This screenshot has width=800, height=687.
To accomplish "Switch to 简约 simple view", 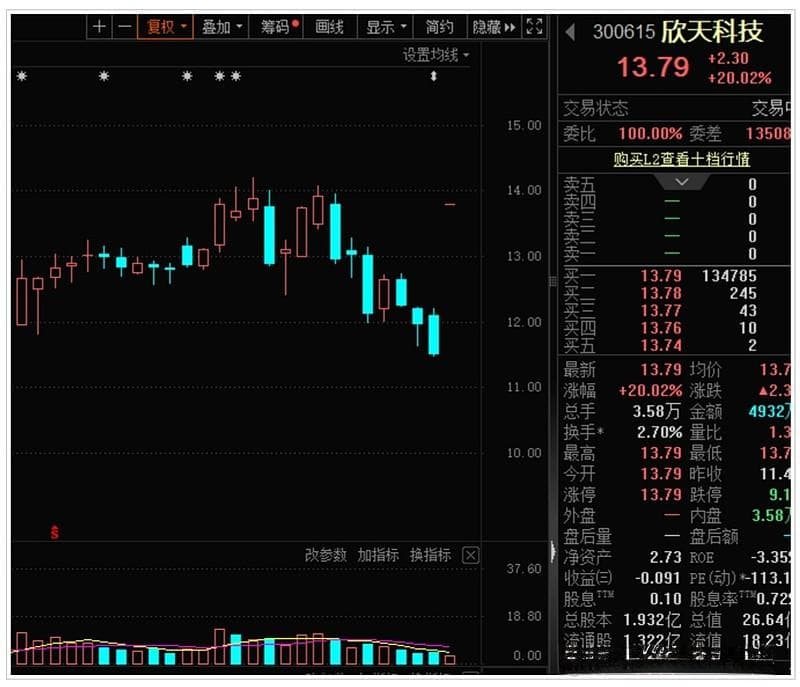I will [439, 27].
